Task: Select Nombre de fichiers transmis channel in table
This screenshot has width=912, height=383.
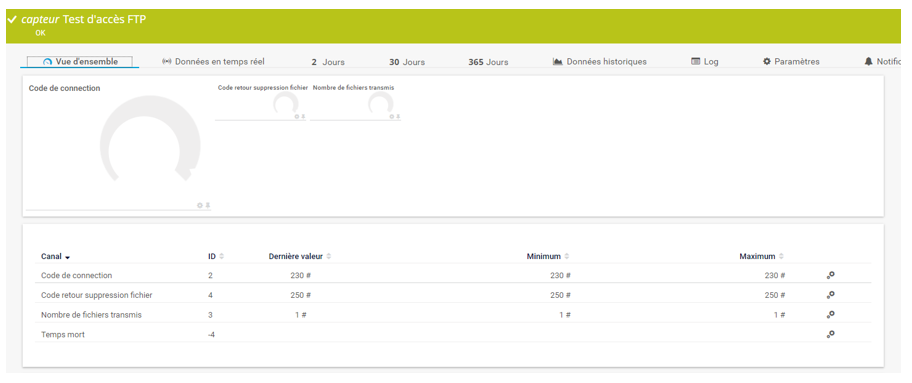Action: tap(91, 315)
